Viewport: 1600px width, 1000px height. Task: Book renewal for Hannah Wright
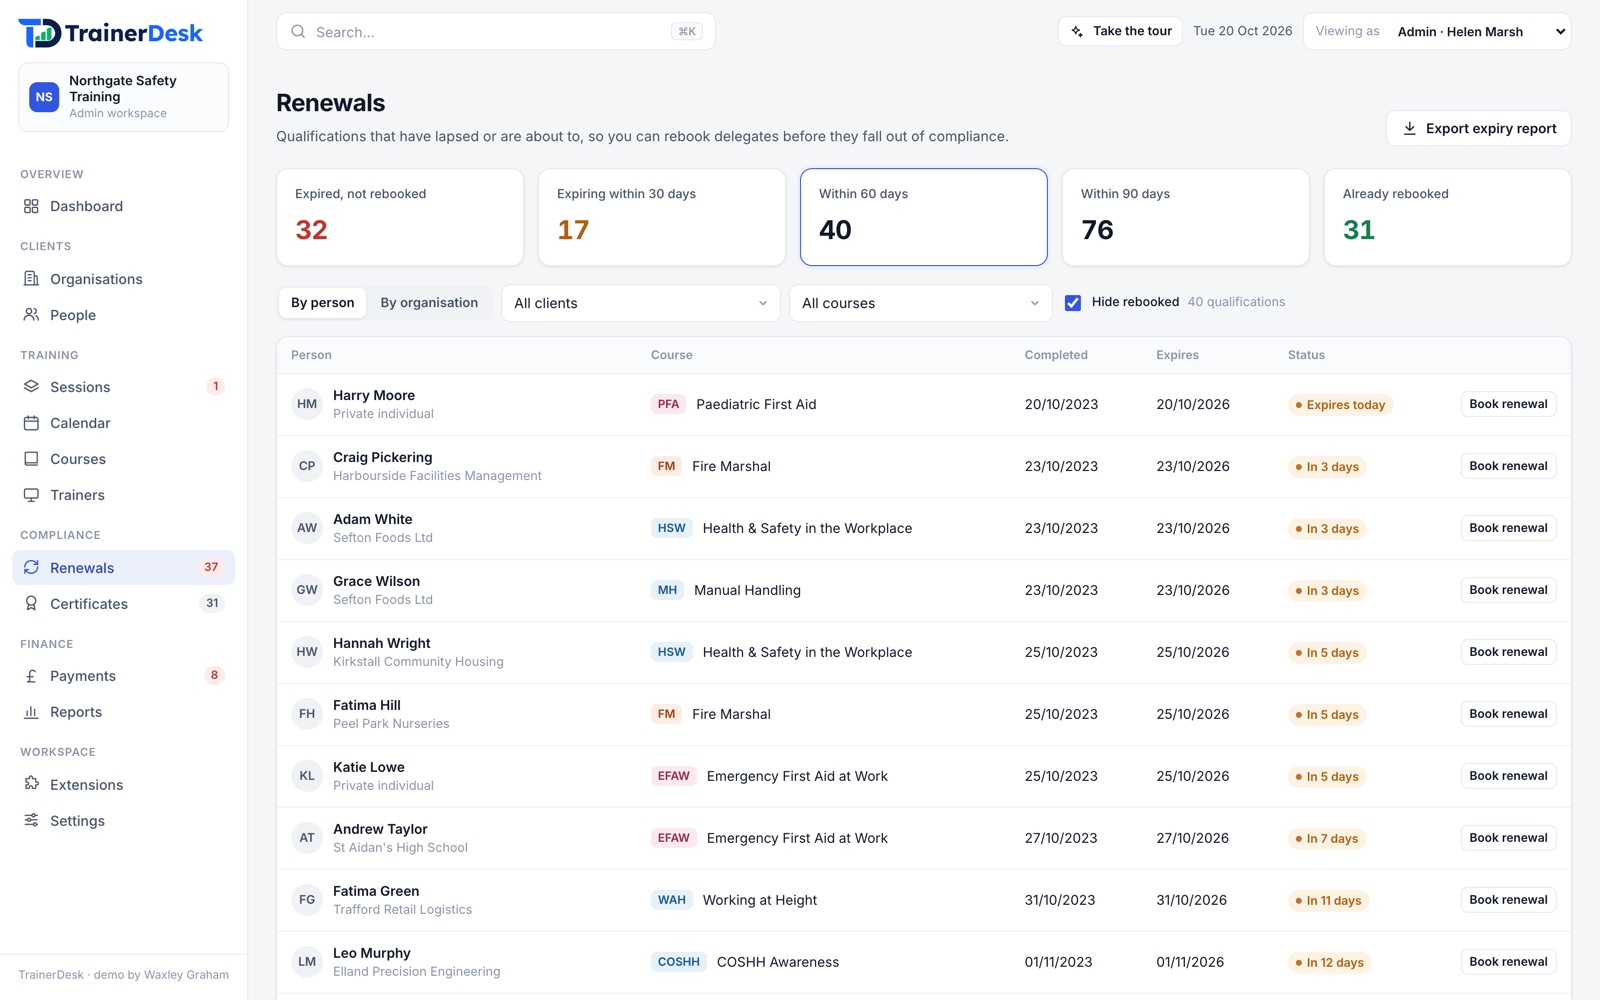[x=1508, y=652]
